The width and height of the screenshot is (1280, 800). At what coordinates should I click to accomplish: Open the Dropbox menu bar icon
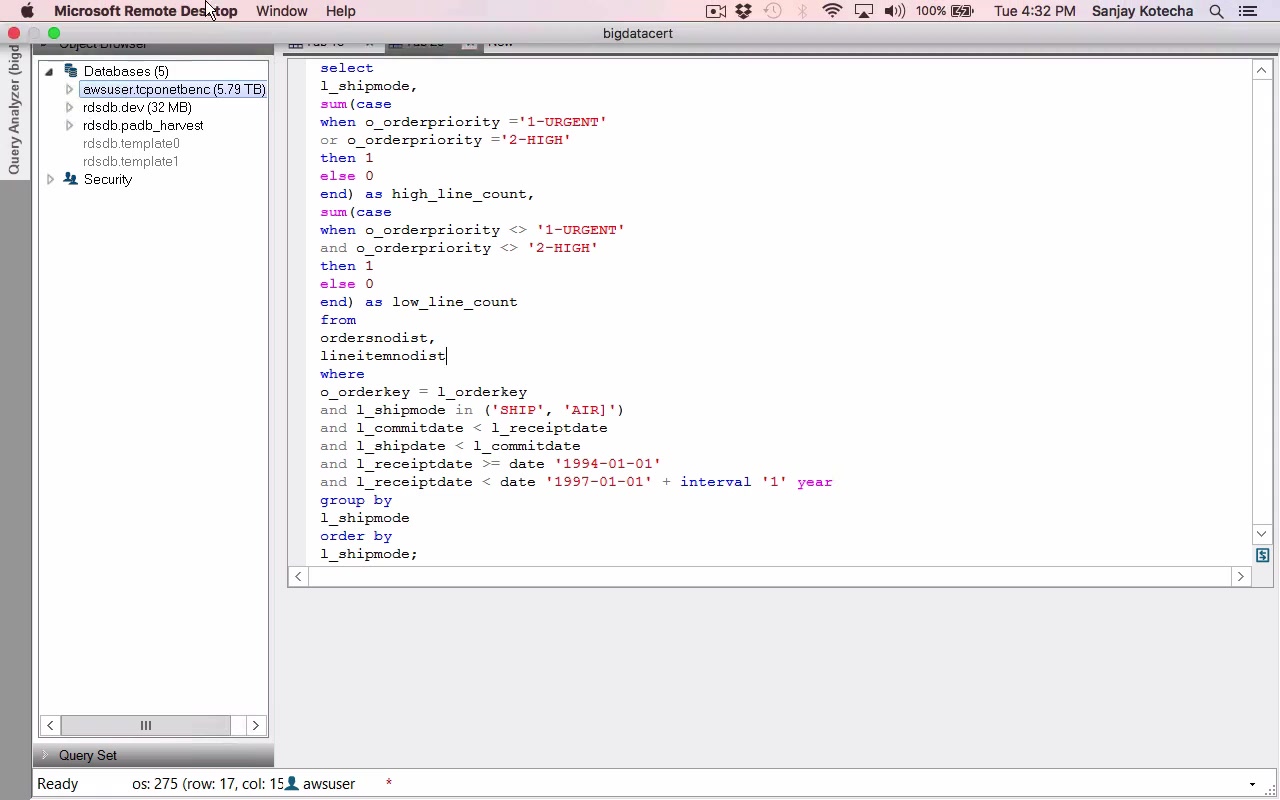[743, 11]
